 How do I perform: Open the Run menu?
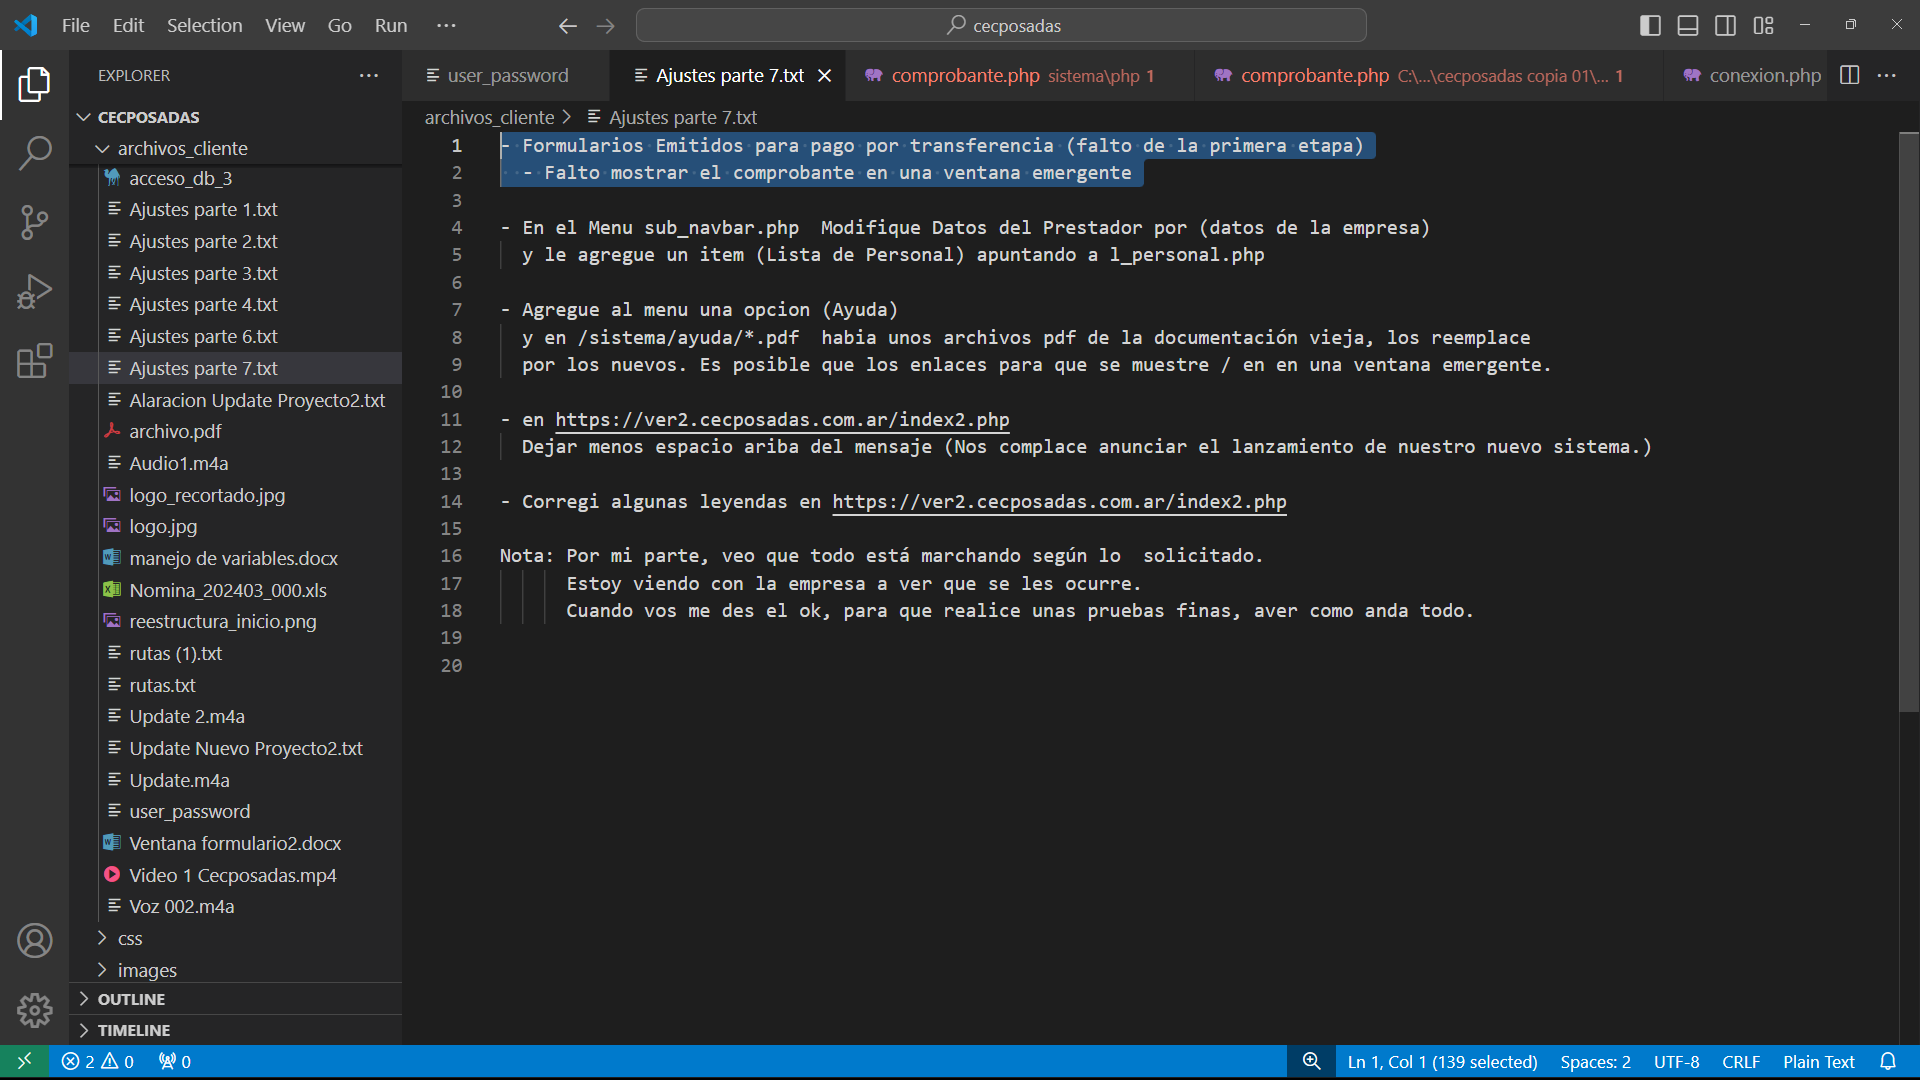click(391, 26)
